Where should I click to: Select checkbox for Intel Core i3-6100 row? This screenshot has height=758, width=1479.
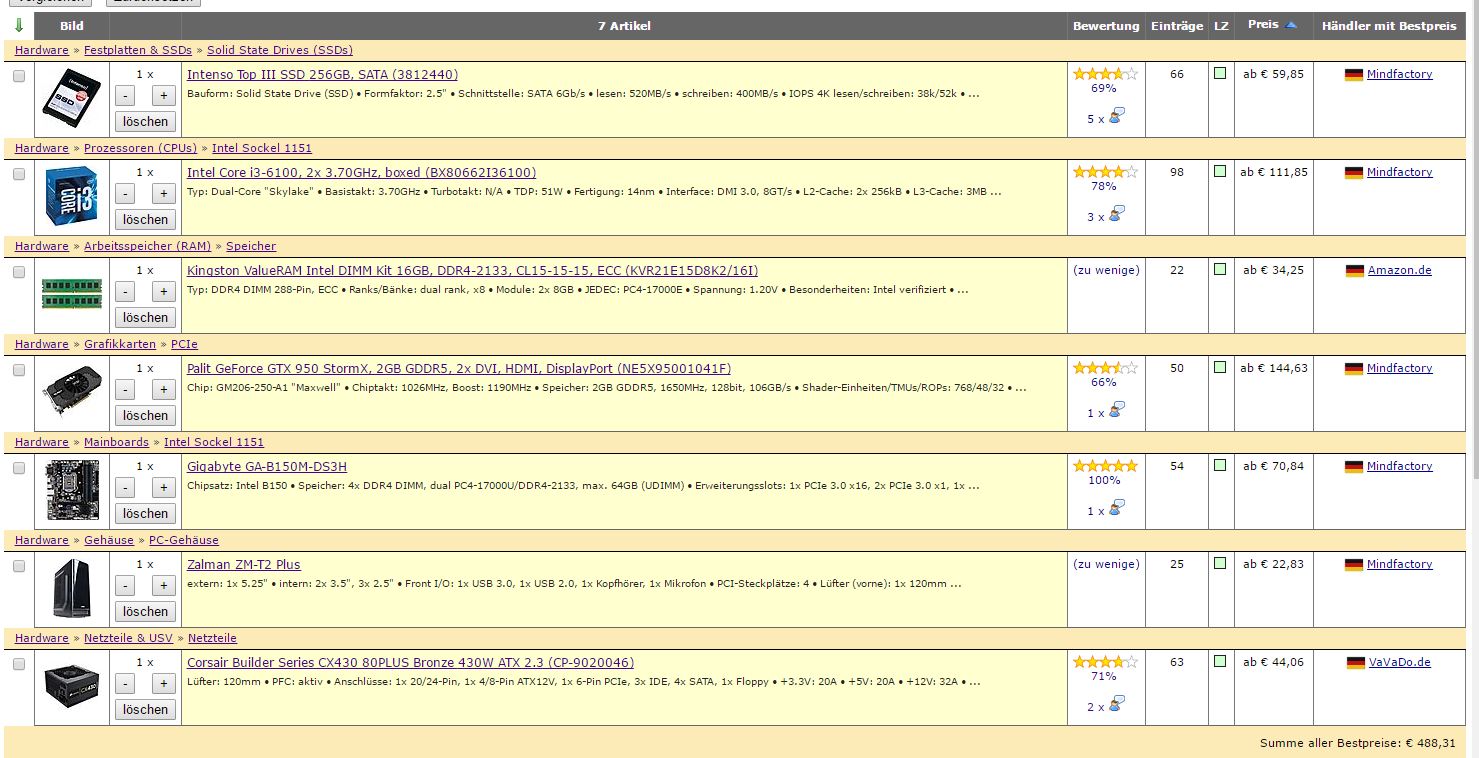tap(19, 173)
